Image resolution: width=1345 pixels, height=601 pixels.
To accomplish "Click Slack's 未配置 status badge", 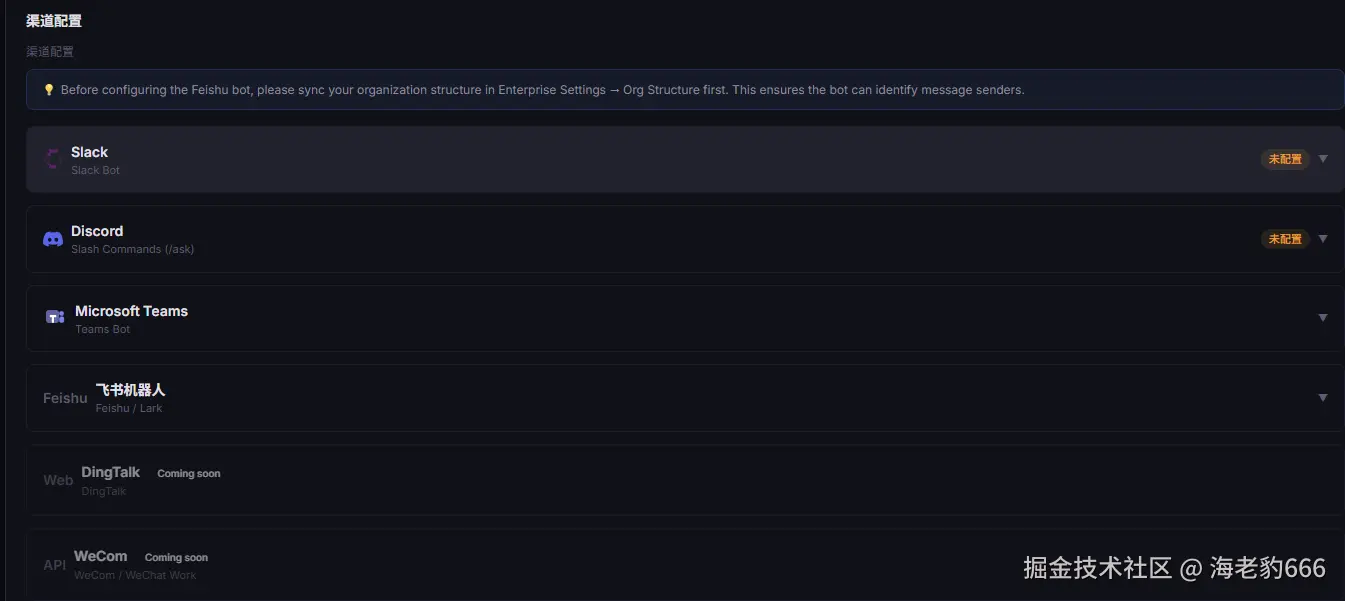I will pos(1285,159).
